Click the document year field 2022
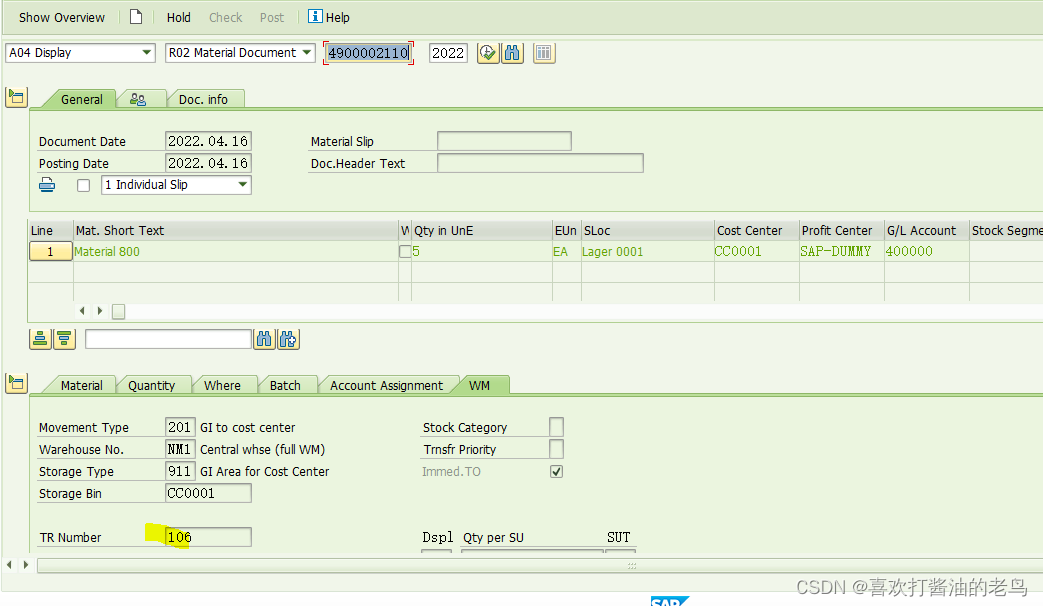This screenshot has width=1043, height=606. pos(448,53)
